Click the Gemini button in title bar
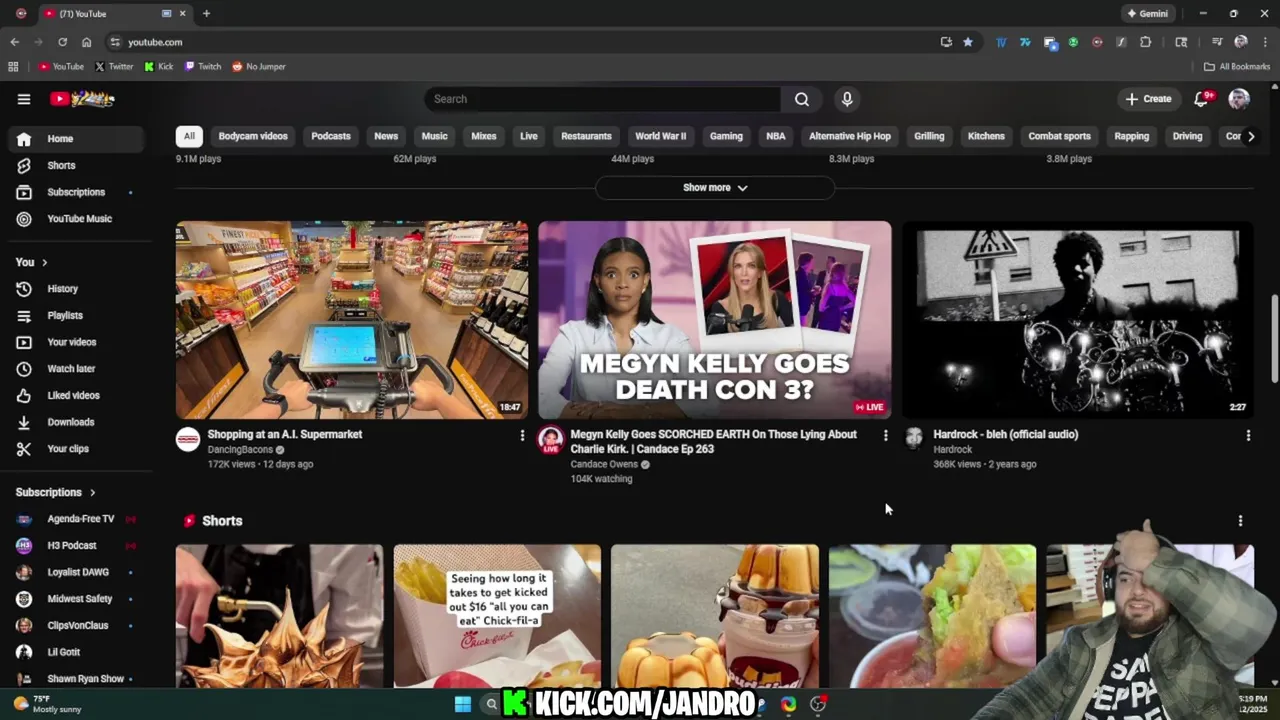 (x=1147, y=14)
